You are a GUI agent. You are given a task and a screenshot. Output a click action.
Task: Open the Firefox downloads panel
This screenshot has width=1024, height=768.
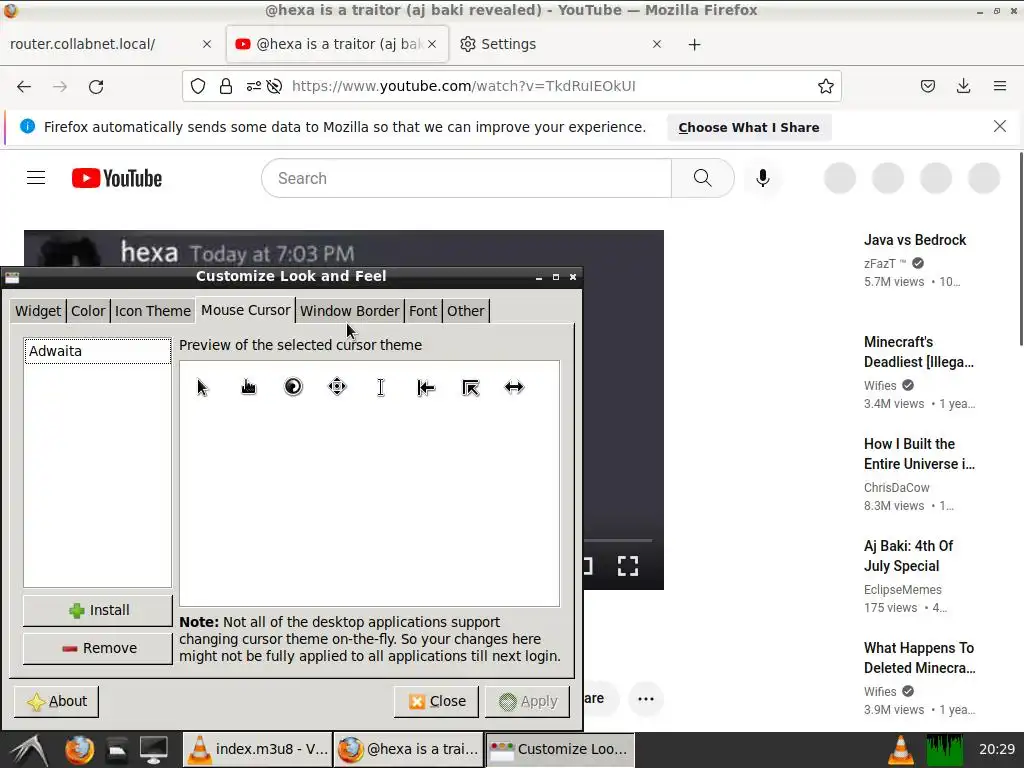click(x=963, y=86)
